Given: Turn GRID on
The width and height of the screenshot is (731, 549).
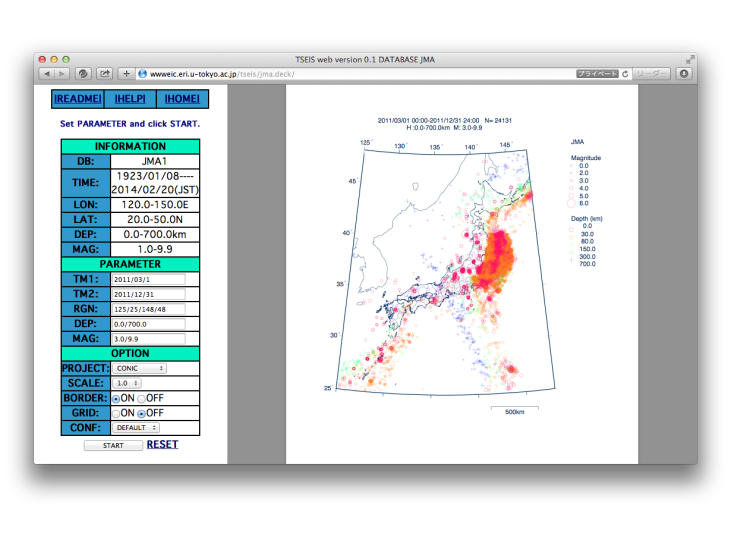Looking at the screenshot, I should tap(116, 414).
